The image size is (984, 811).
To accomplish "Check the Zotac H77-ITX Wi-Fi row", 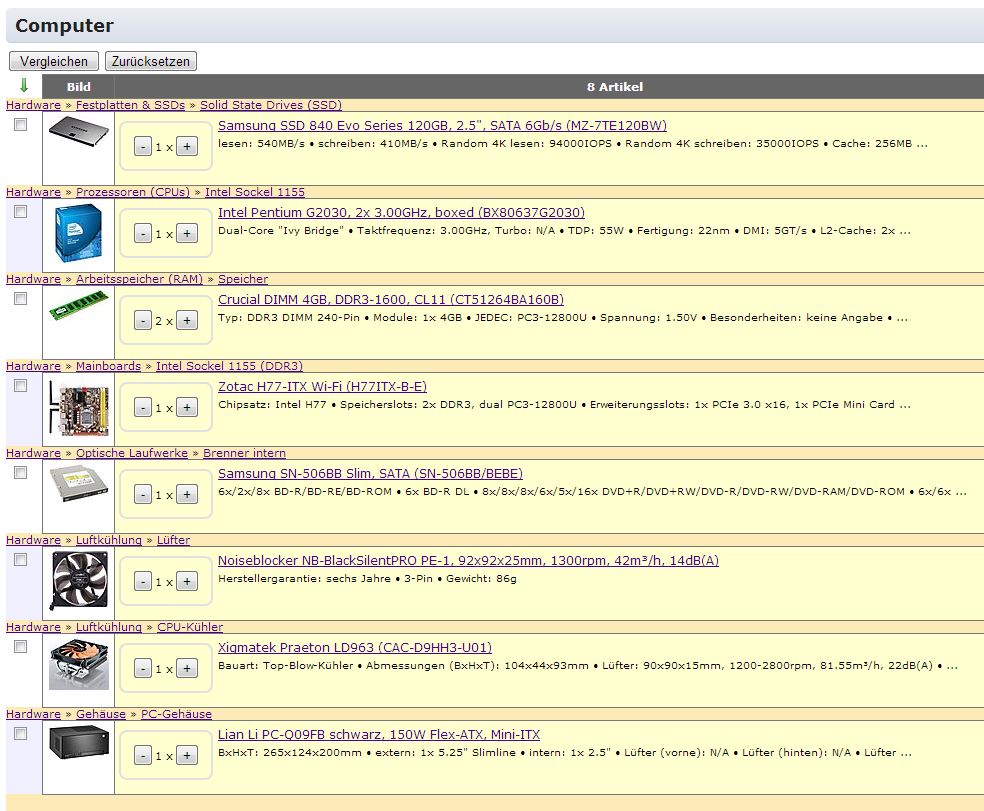I will pos(21,385).
